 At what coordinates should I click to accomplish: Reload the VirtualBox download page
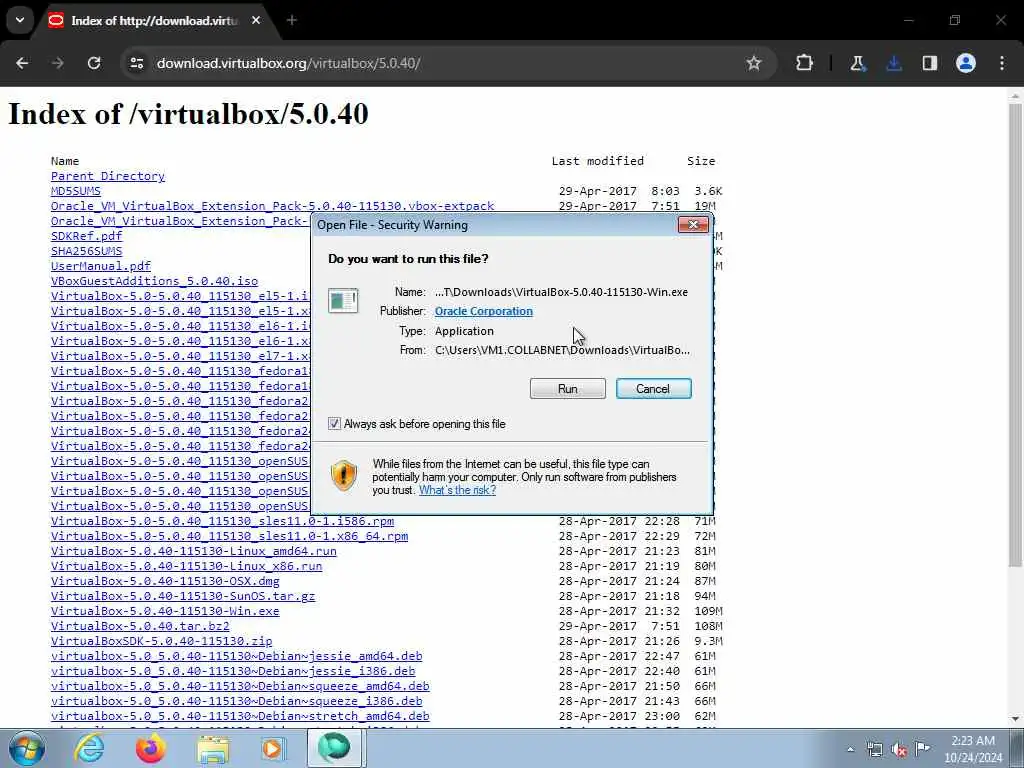coord(94,63)
